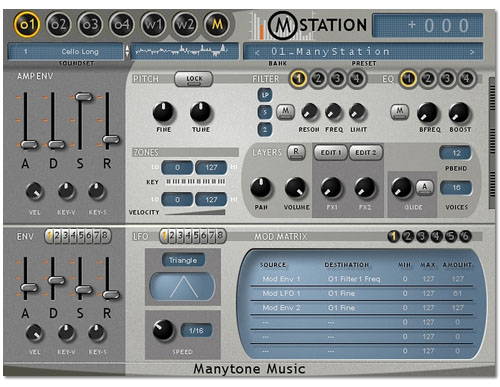Open the Triangle LFO waveform dropdown
Screen dimensions: 500x387
click(x=183, y=260)
